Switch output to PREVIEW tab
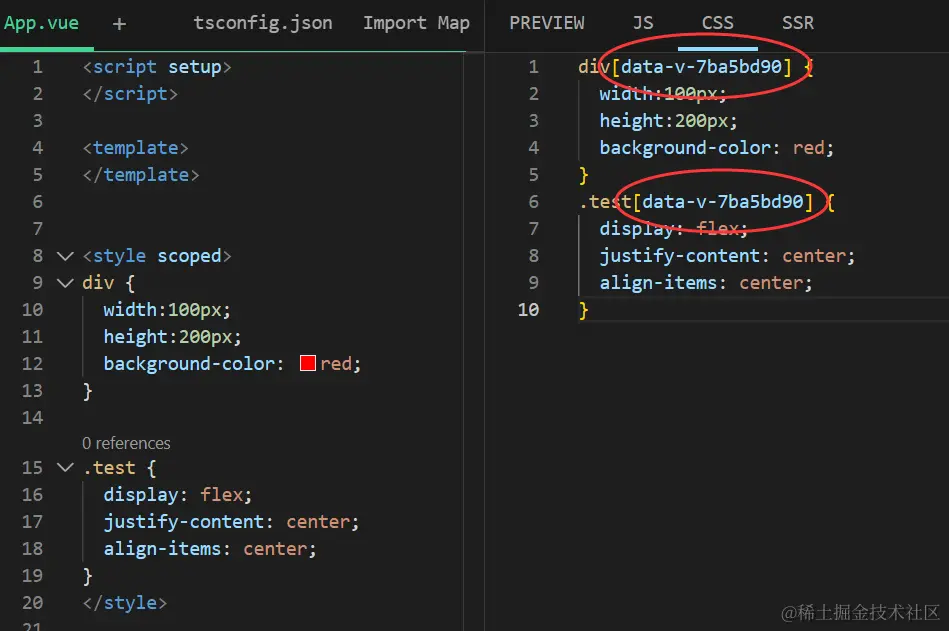This screenshot has width=949, height=631. pos(547,23)
